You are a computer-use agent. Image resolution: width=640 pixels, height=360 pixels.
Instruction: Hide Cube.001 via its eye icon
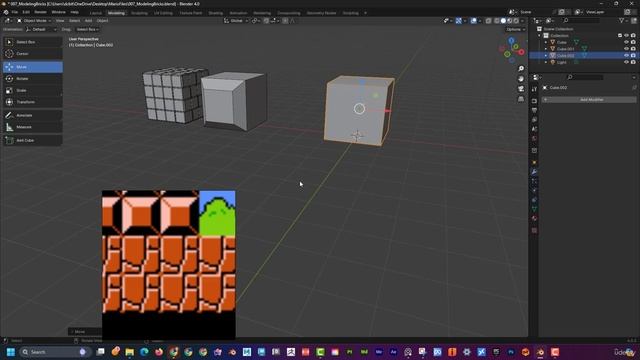tap(627, 49)
